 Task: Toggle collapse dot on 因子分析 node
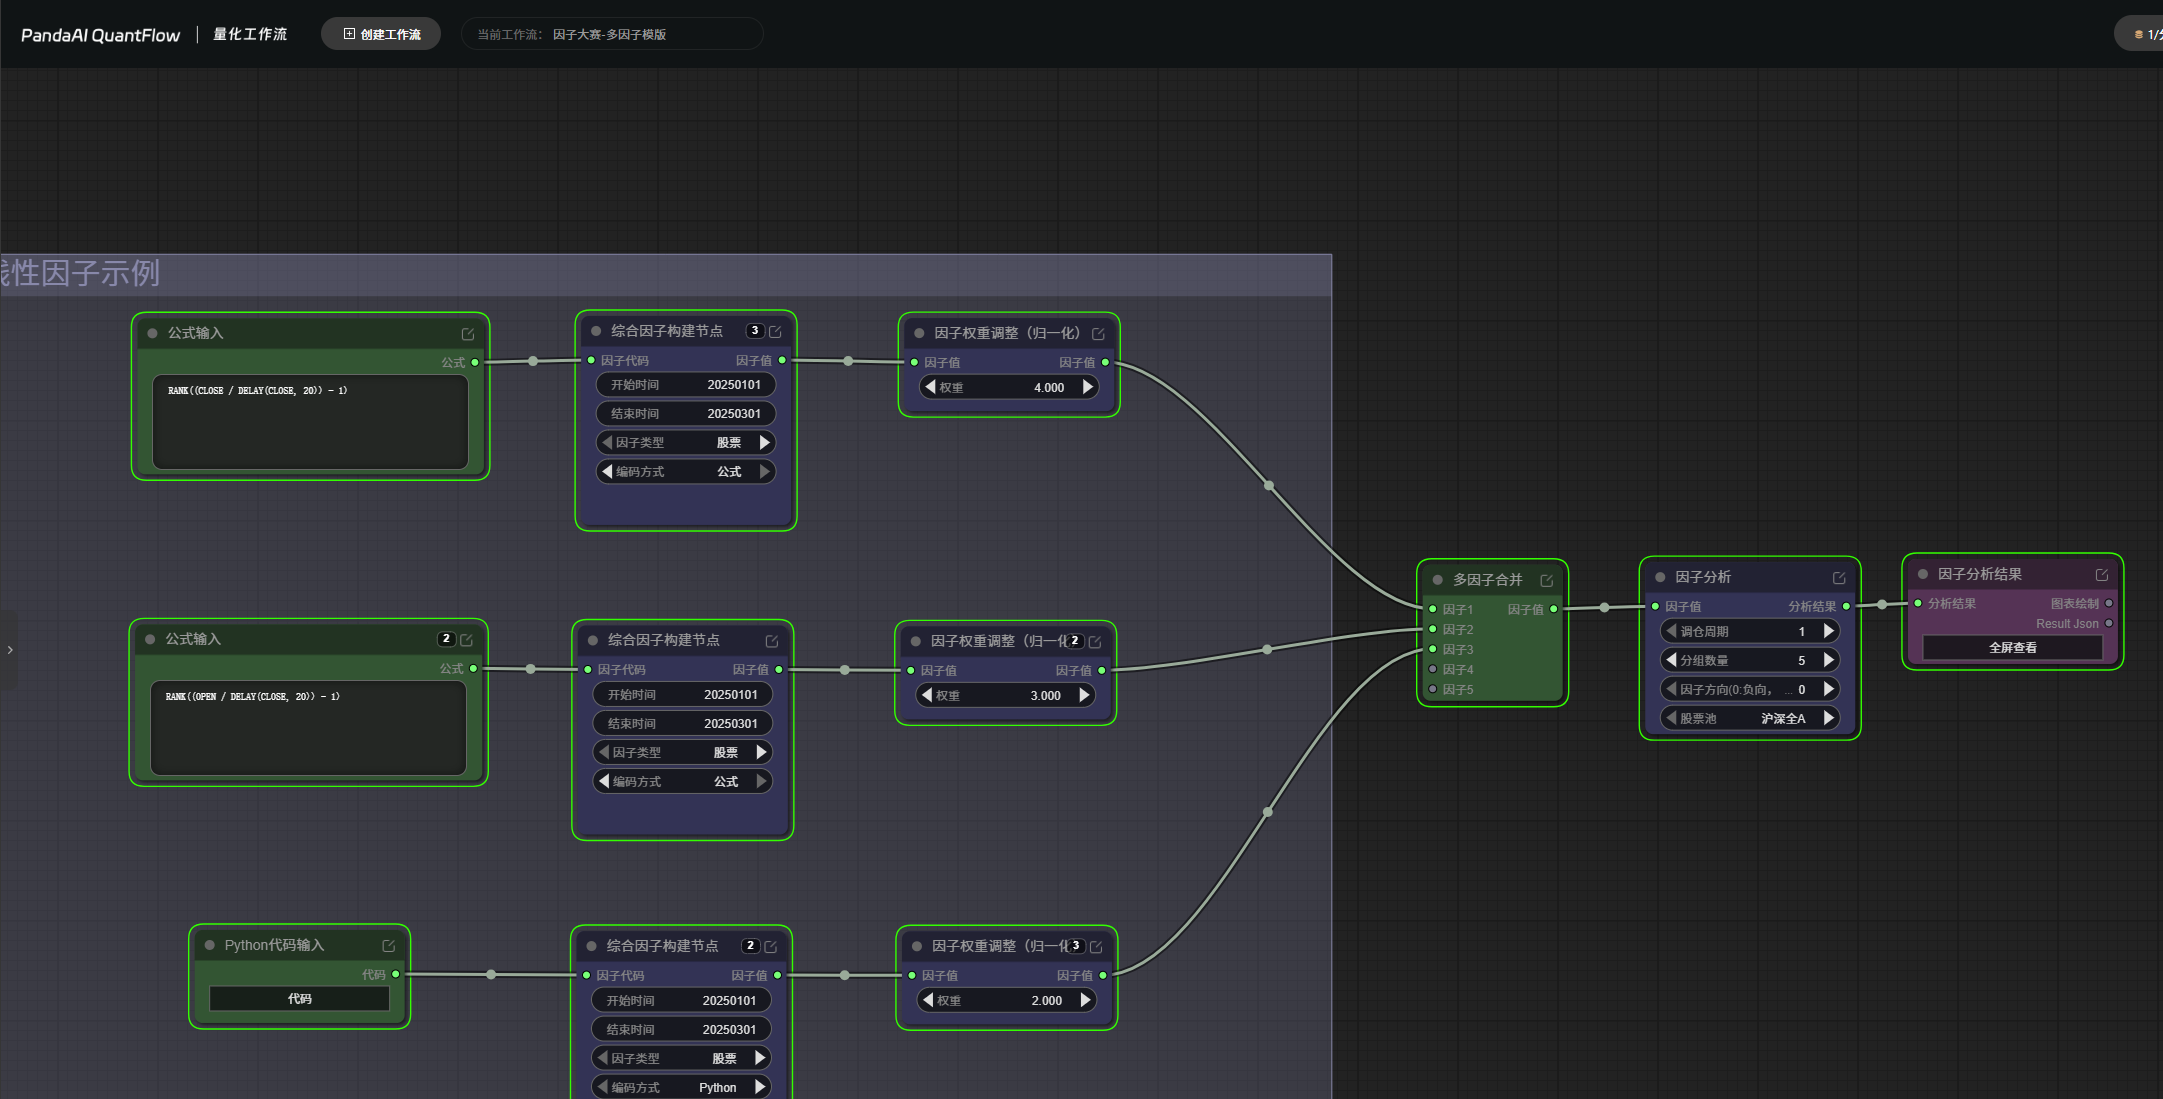pos(1660,577)
